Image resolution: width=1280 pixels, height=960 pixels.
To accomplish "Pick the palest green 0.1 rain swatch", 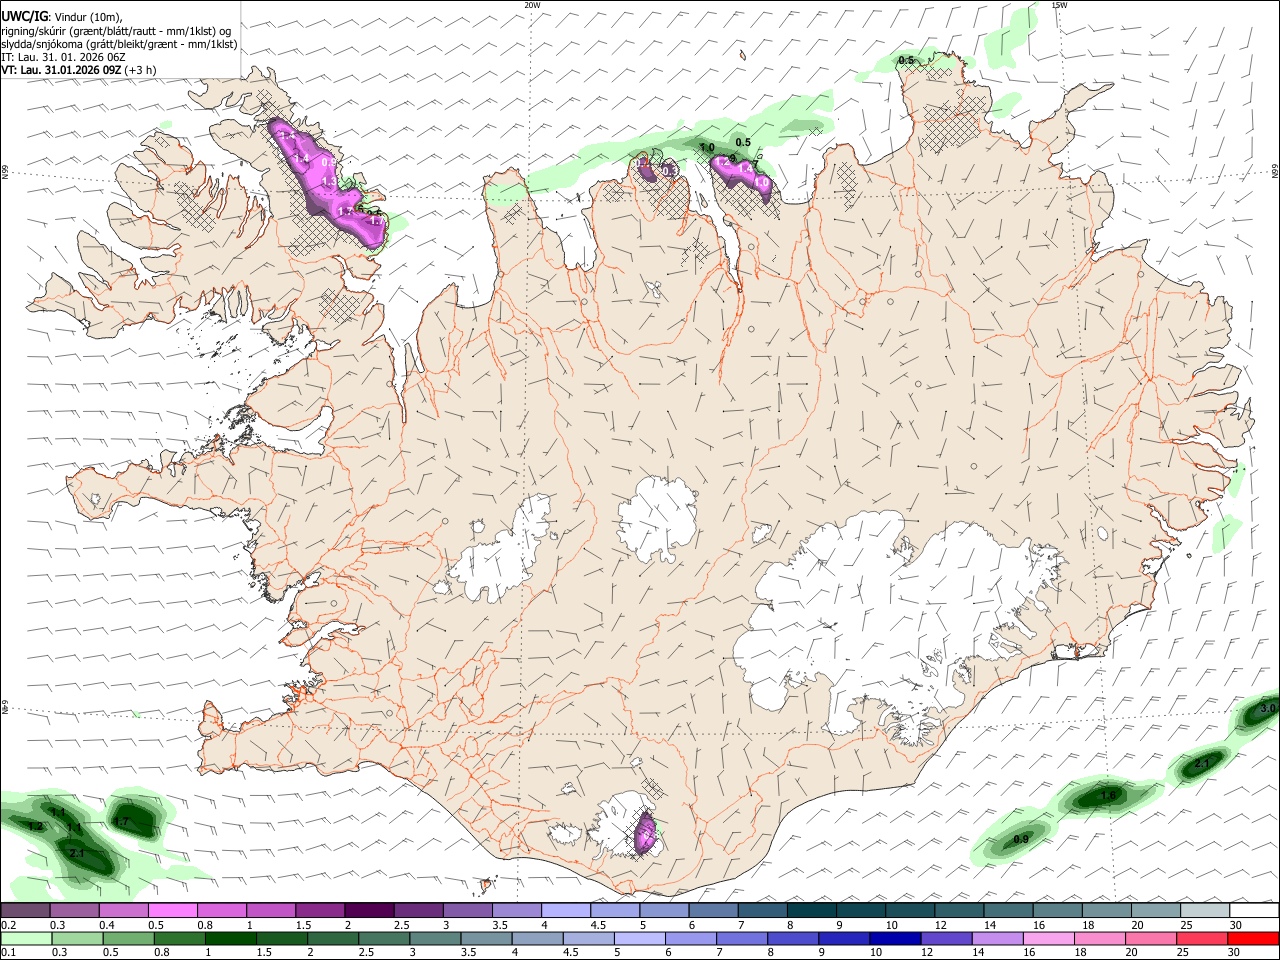I will pyautogui.click(x=25, y=939).
